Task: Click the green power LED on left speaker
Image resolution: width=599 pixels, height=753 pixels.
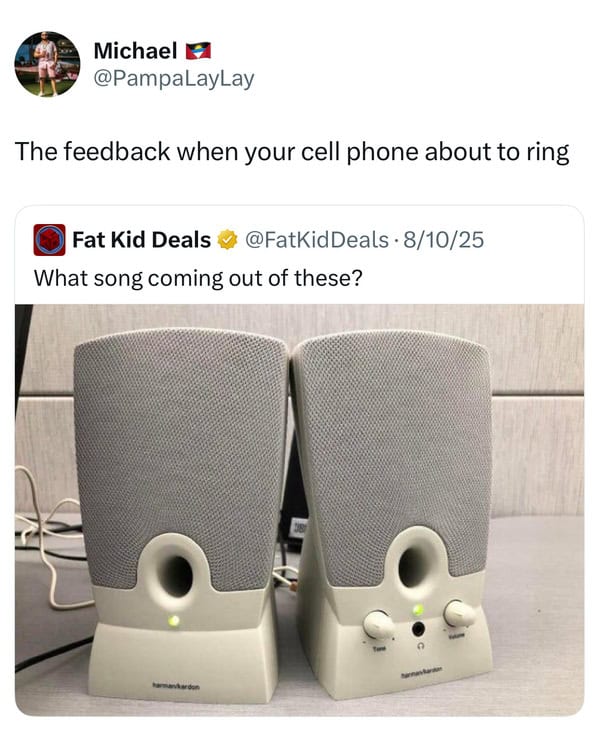Action: 174,620
